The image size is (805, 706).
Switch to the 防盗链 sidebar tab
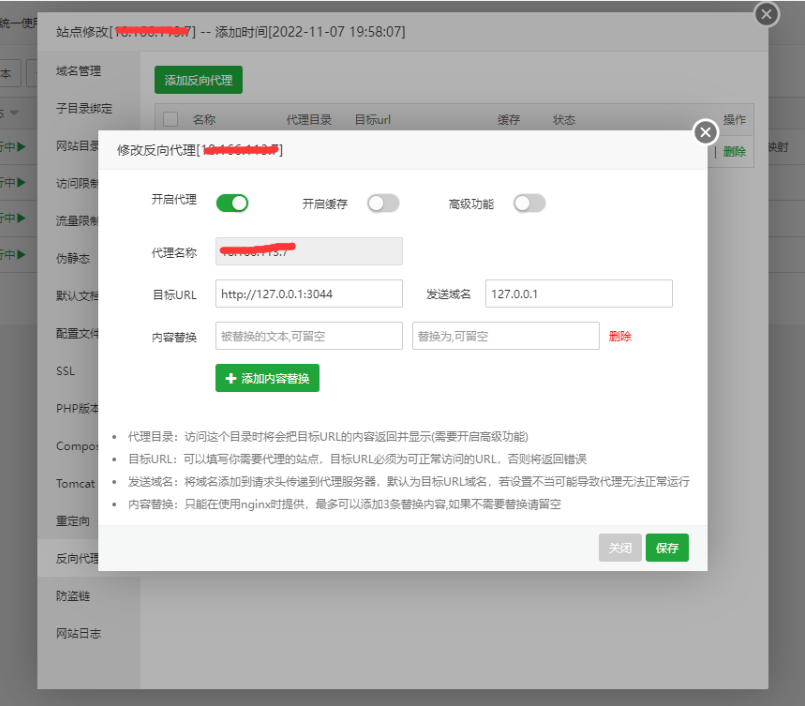(73, 596)
